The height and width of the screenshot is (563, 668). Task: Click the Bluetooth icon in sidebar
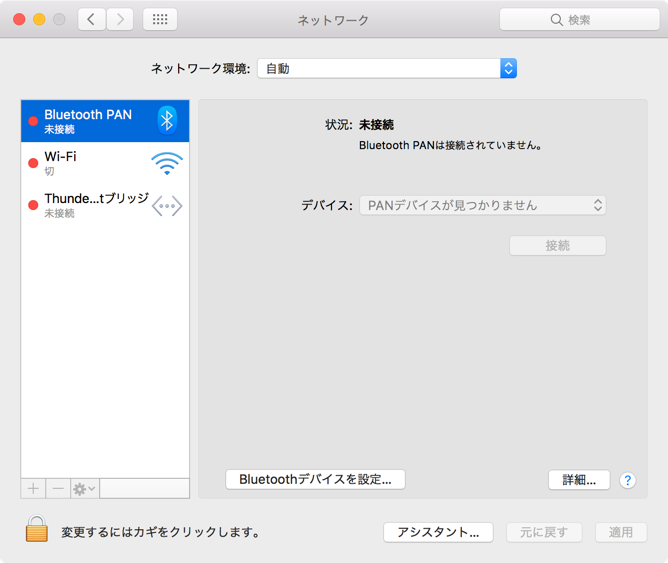point(167,121)
